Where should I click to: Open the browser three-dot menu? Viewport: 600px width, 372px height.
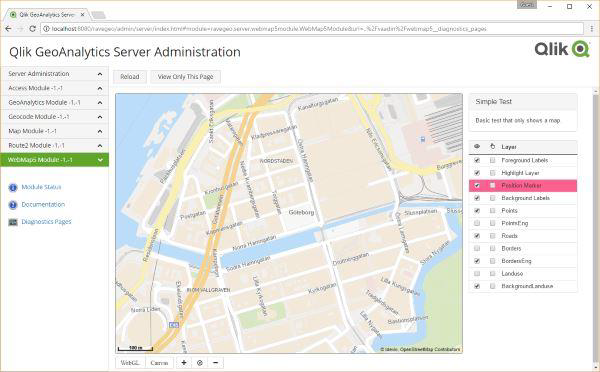592,29
